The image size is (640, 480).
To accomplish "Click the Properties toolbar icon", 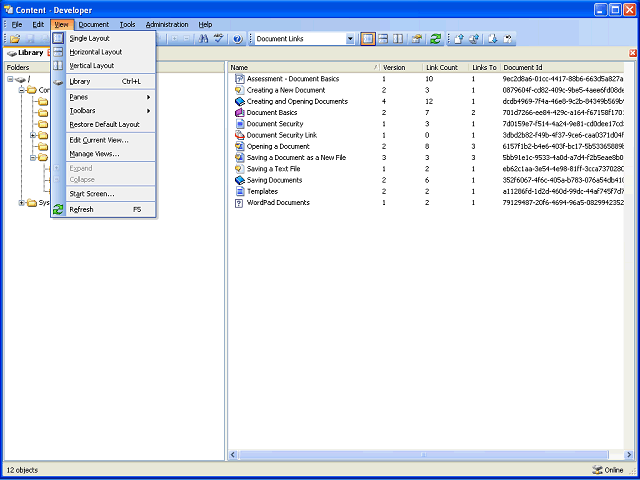I will (x=416, y=39).
